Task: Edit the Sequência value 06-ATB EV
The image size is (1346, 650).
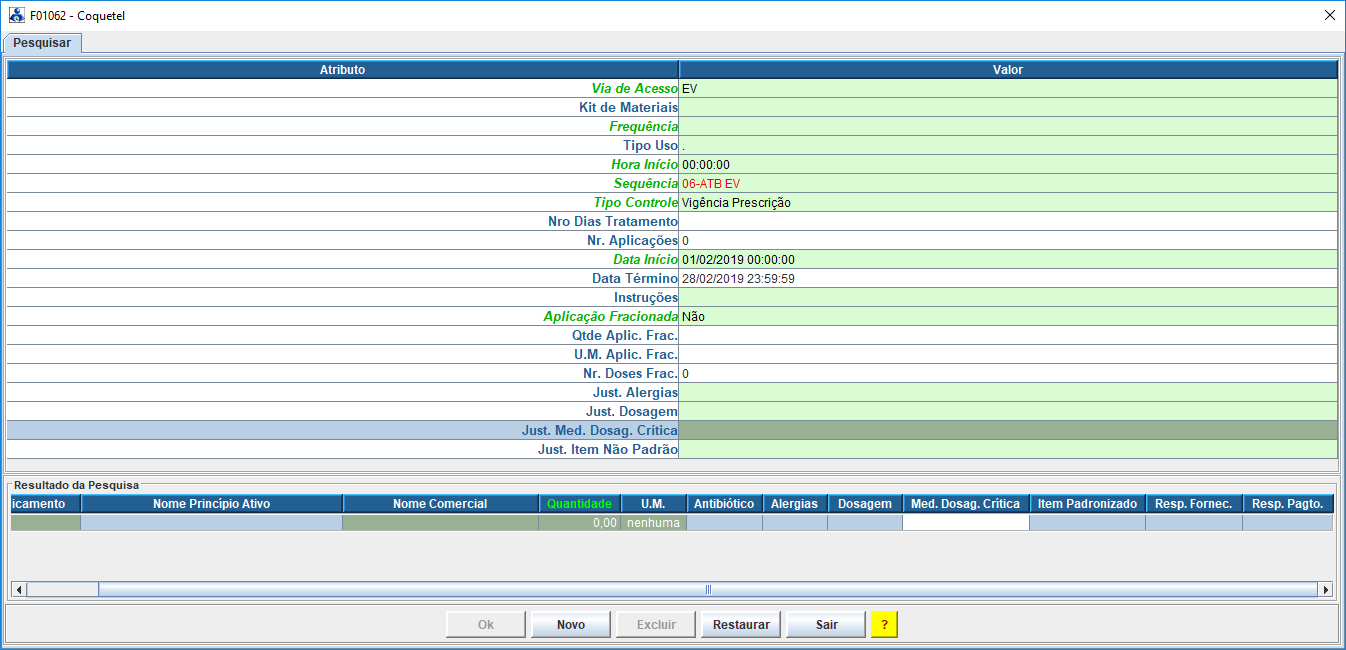Action: 1007,184
